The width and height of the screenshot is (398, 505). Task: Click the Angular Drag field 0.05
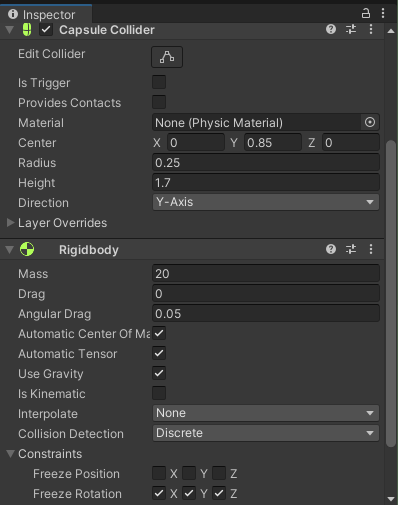[x=266, y=314]
